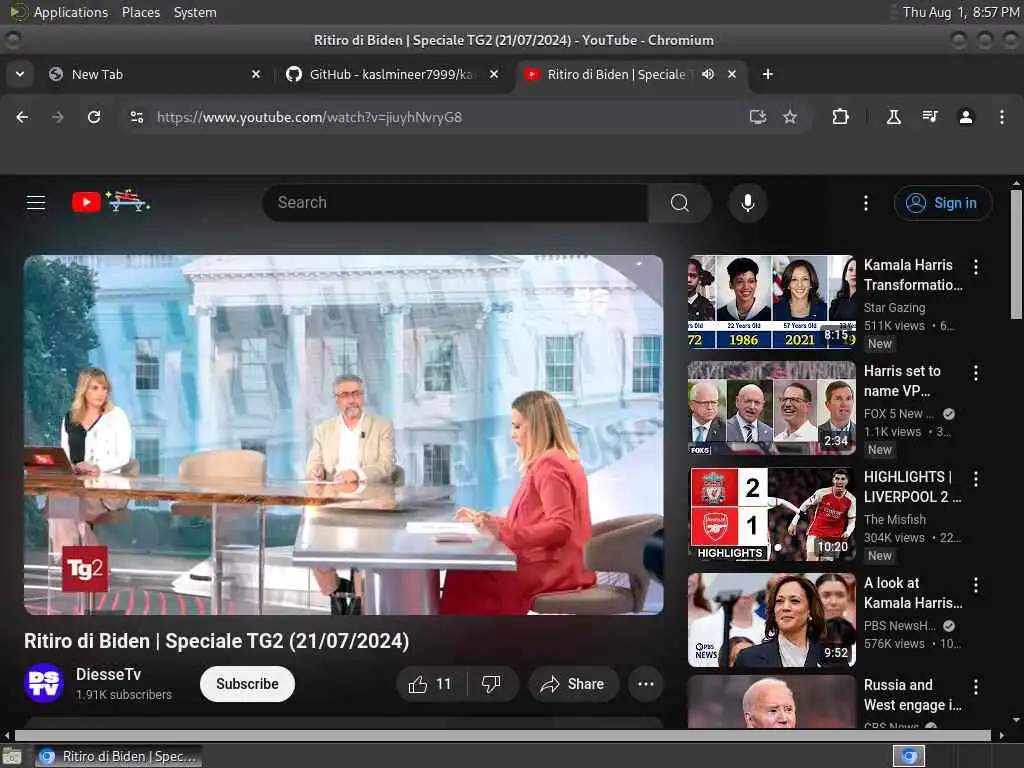
Task: Click the video title Ritiro di Biden Speciale TG2
Action: click(217, 641)
